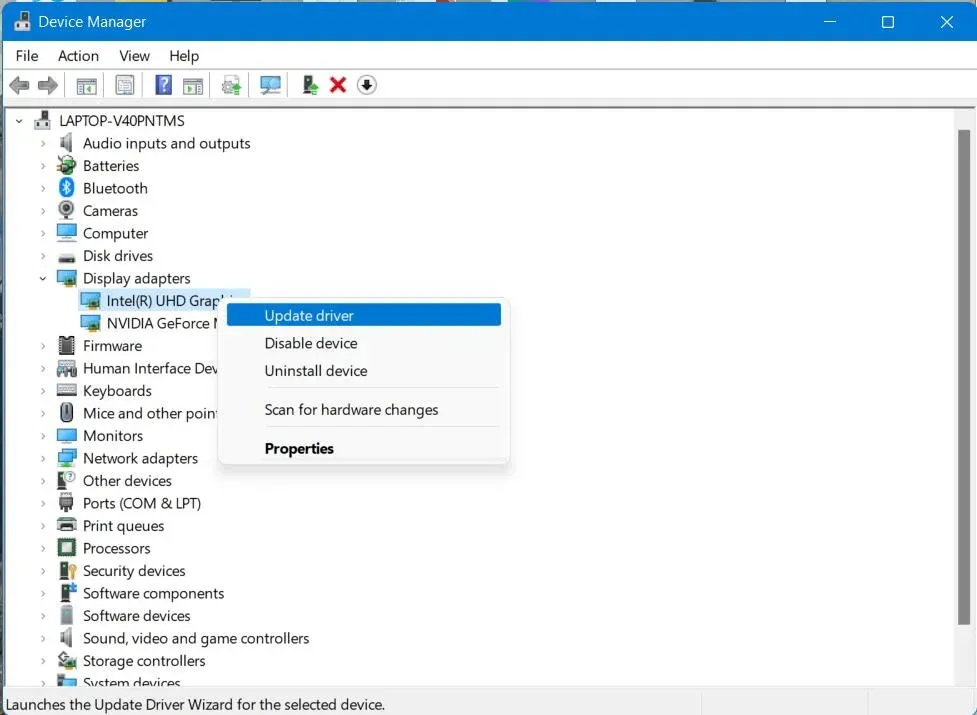The height and width of the screenshot is (715, 977).
Task: Click the Properties sheet toolbar icon
Action: point(125,85)
